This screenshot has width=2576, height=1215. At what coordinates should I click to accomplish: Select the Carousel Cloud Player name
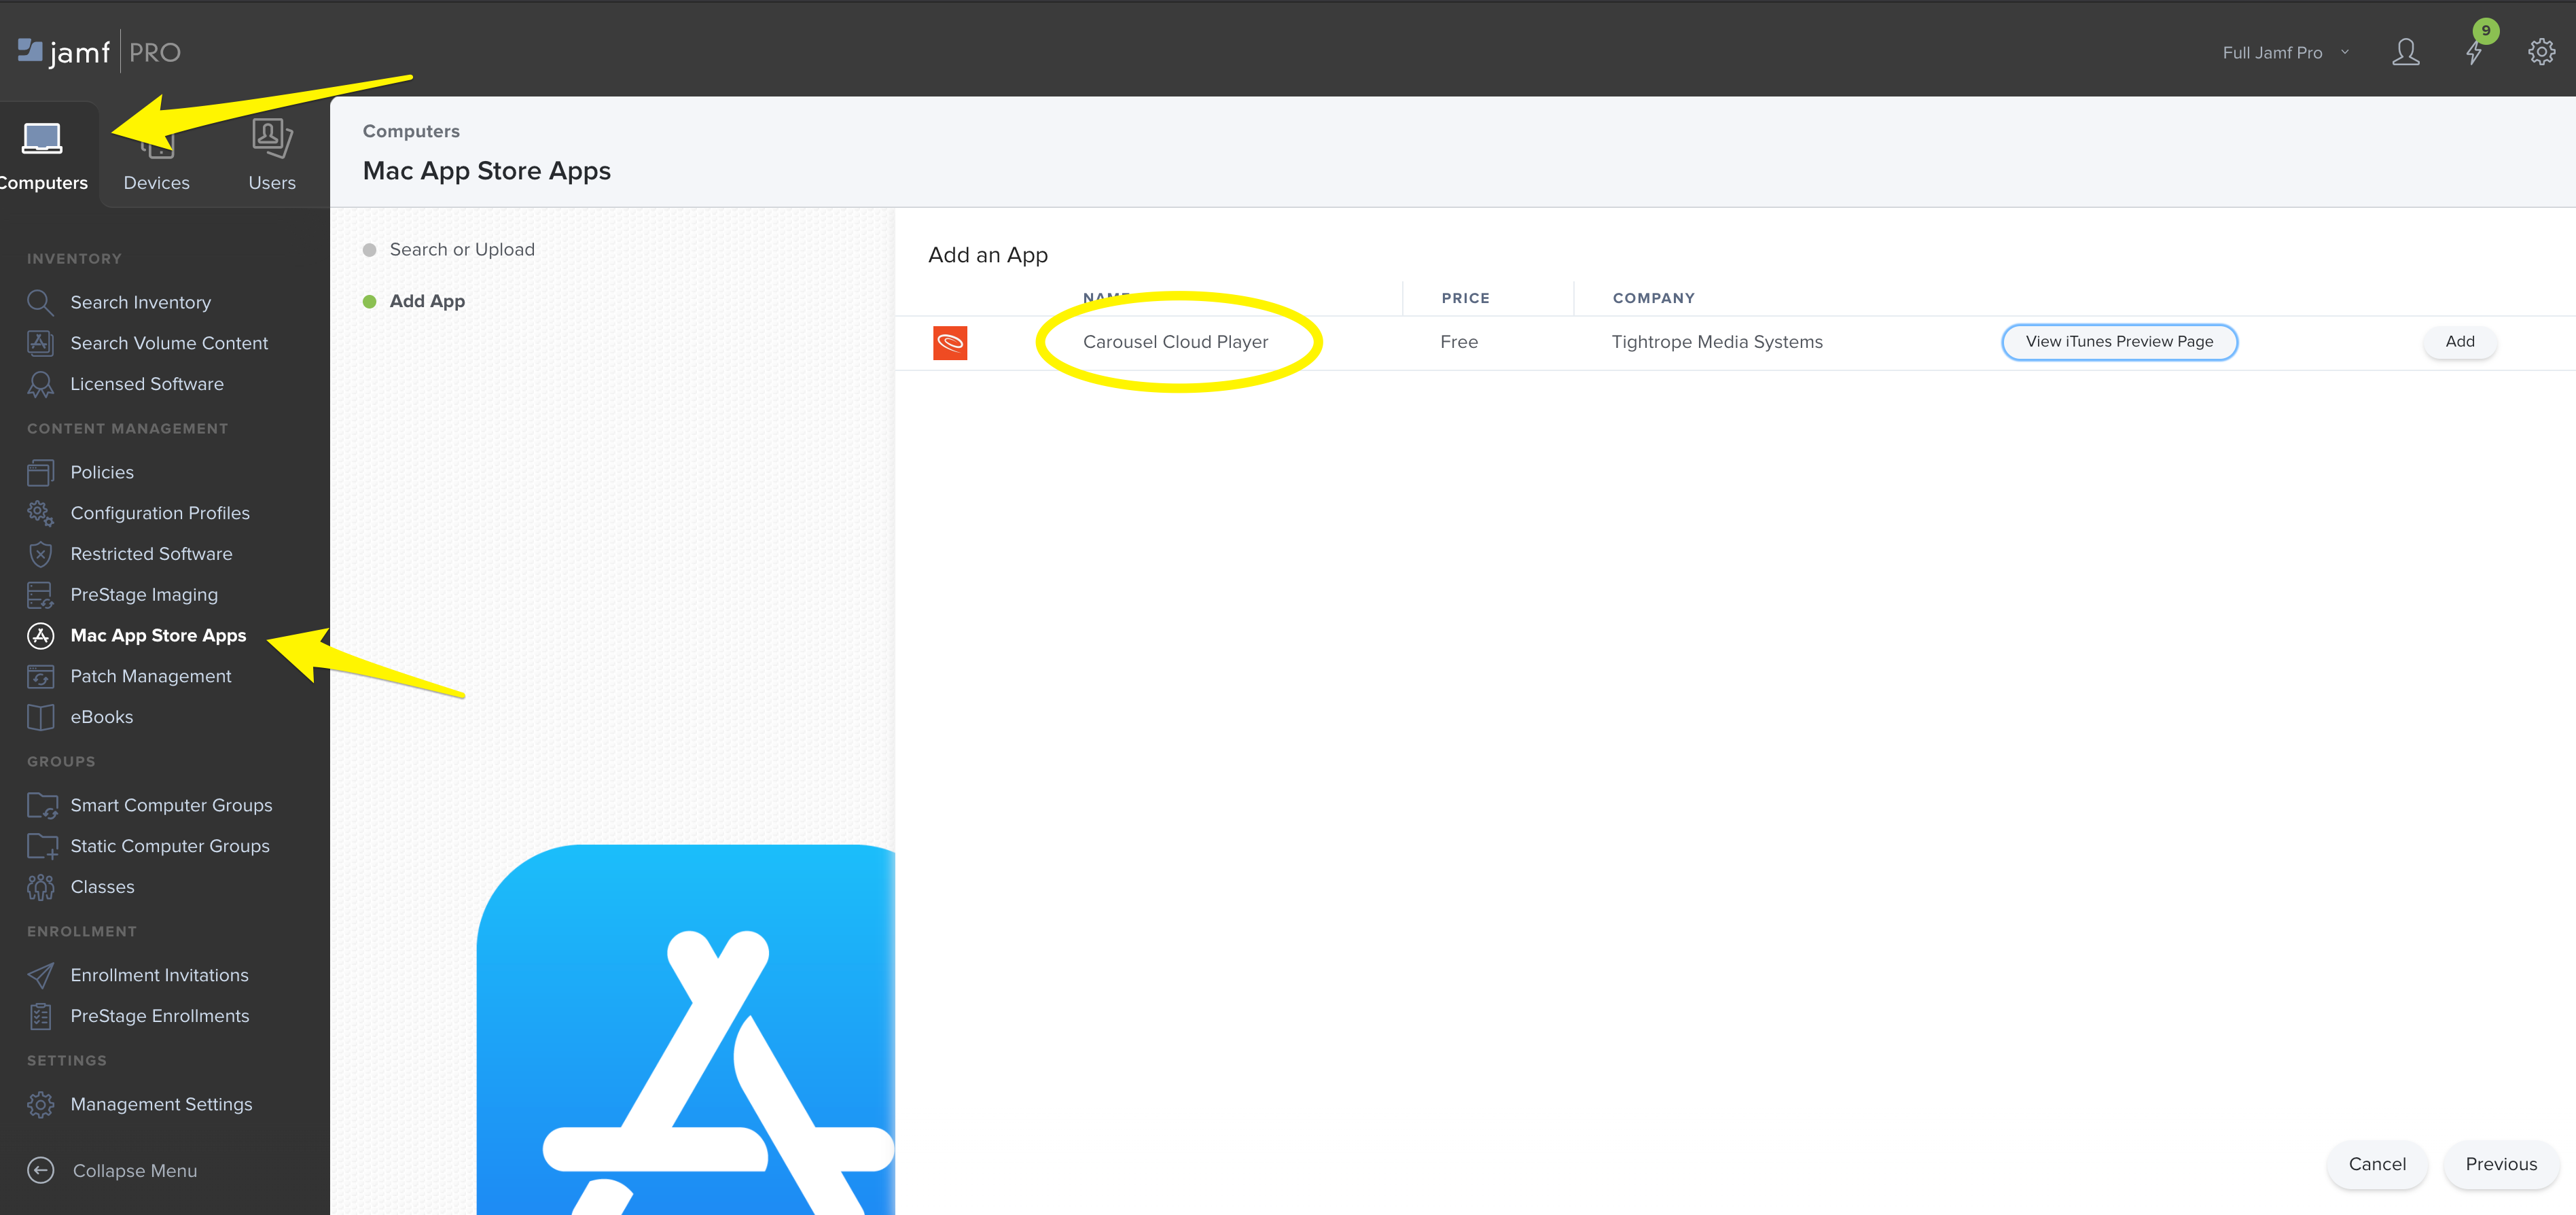coord(1175,342)
